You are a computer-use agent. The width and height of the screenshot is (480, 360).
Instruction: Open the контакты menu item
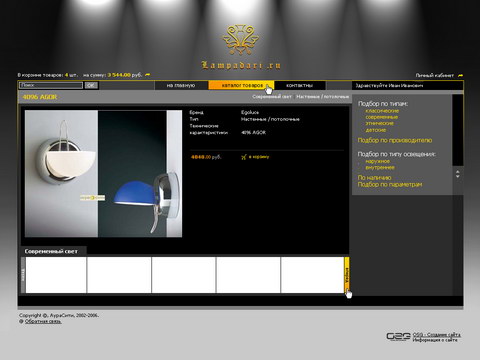[x=299, y=85]
